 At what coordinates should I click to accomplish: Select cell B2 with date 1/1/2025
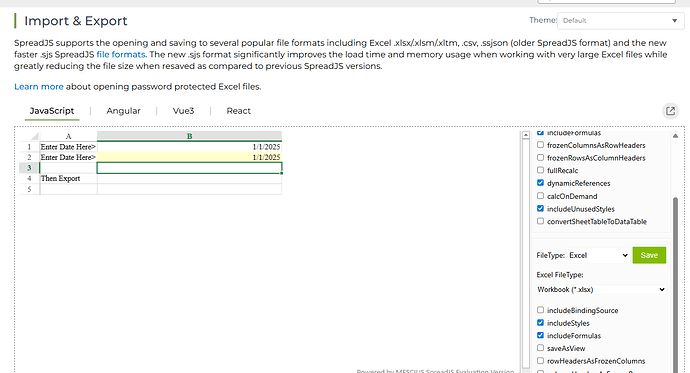pyautogui.click(x=189, y=157)
